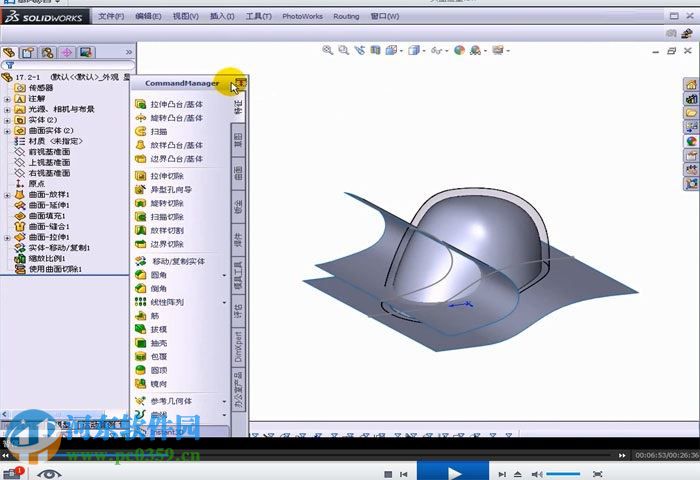Apply the 倒角 (Chamfer) feature
The height and width of the screenshot is (480, 700).
[x=151, y=288]
